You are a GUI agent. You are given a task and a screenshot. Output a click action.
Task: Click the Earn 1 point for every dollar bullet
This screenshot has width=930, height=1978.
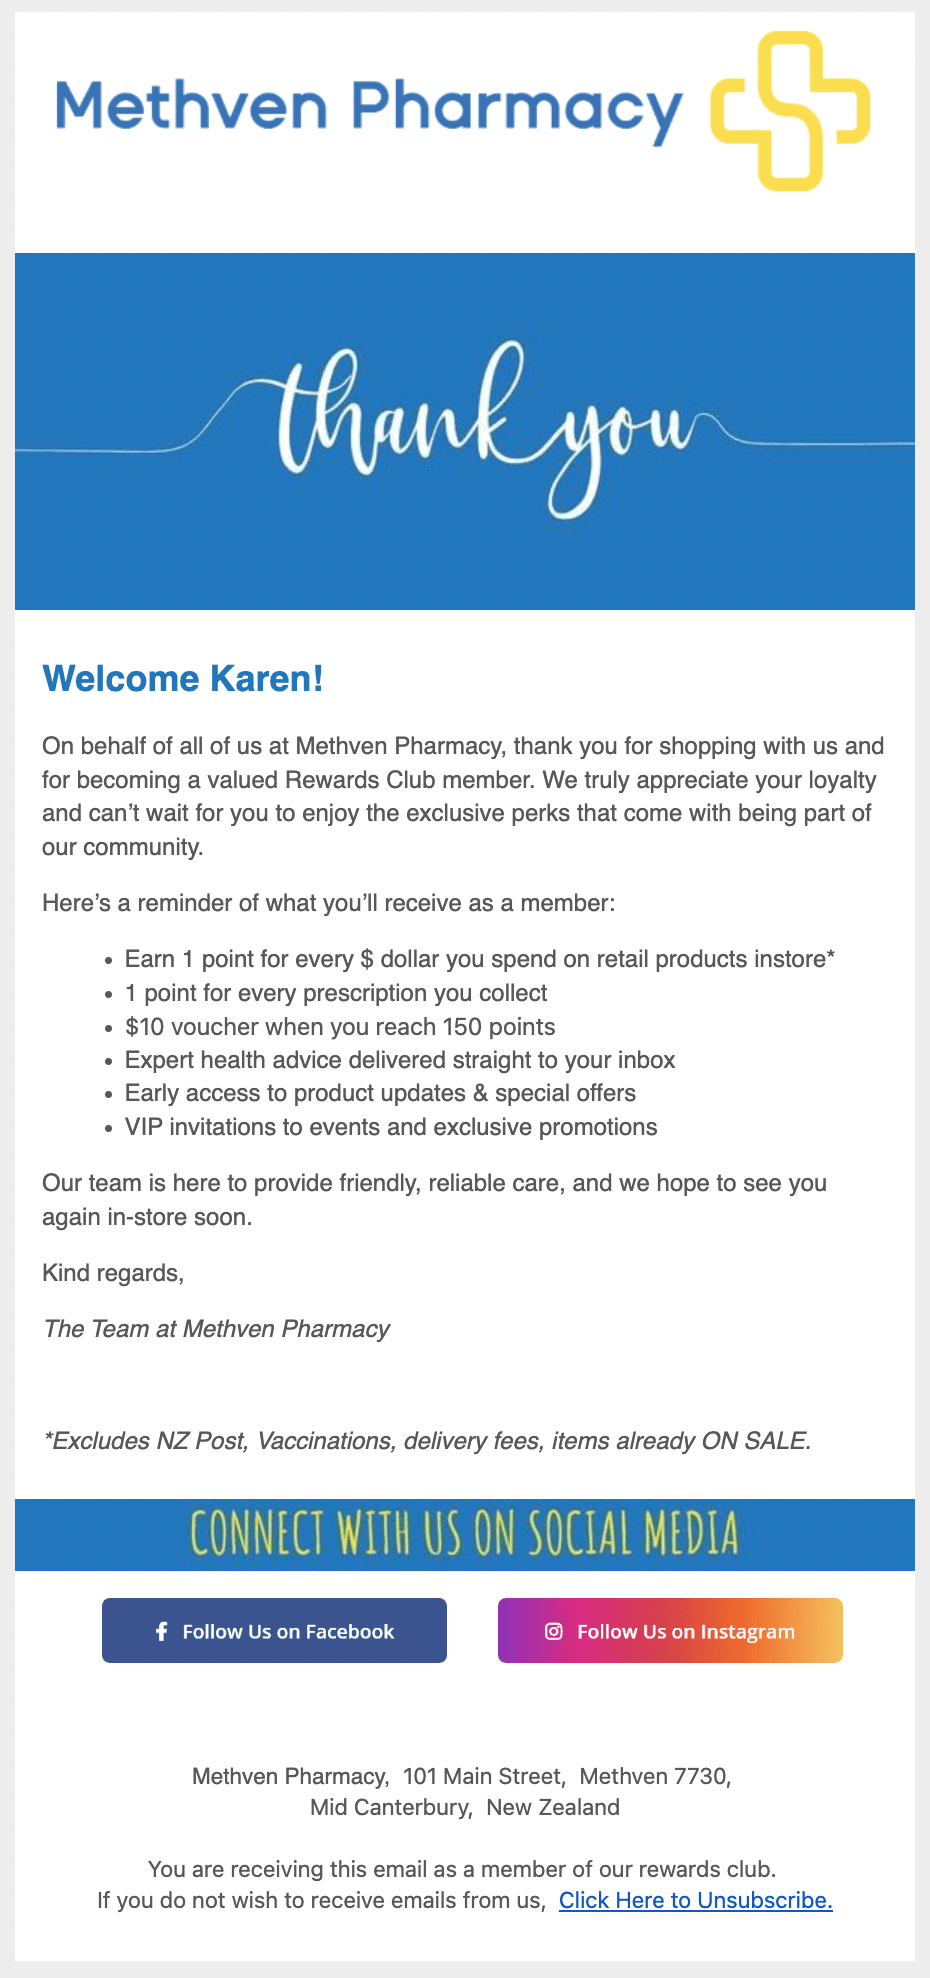click(x=479, y=959)
